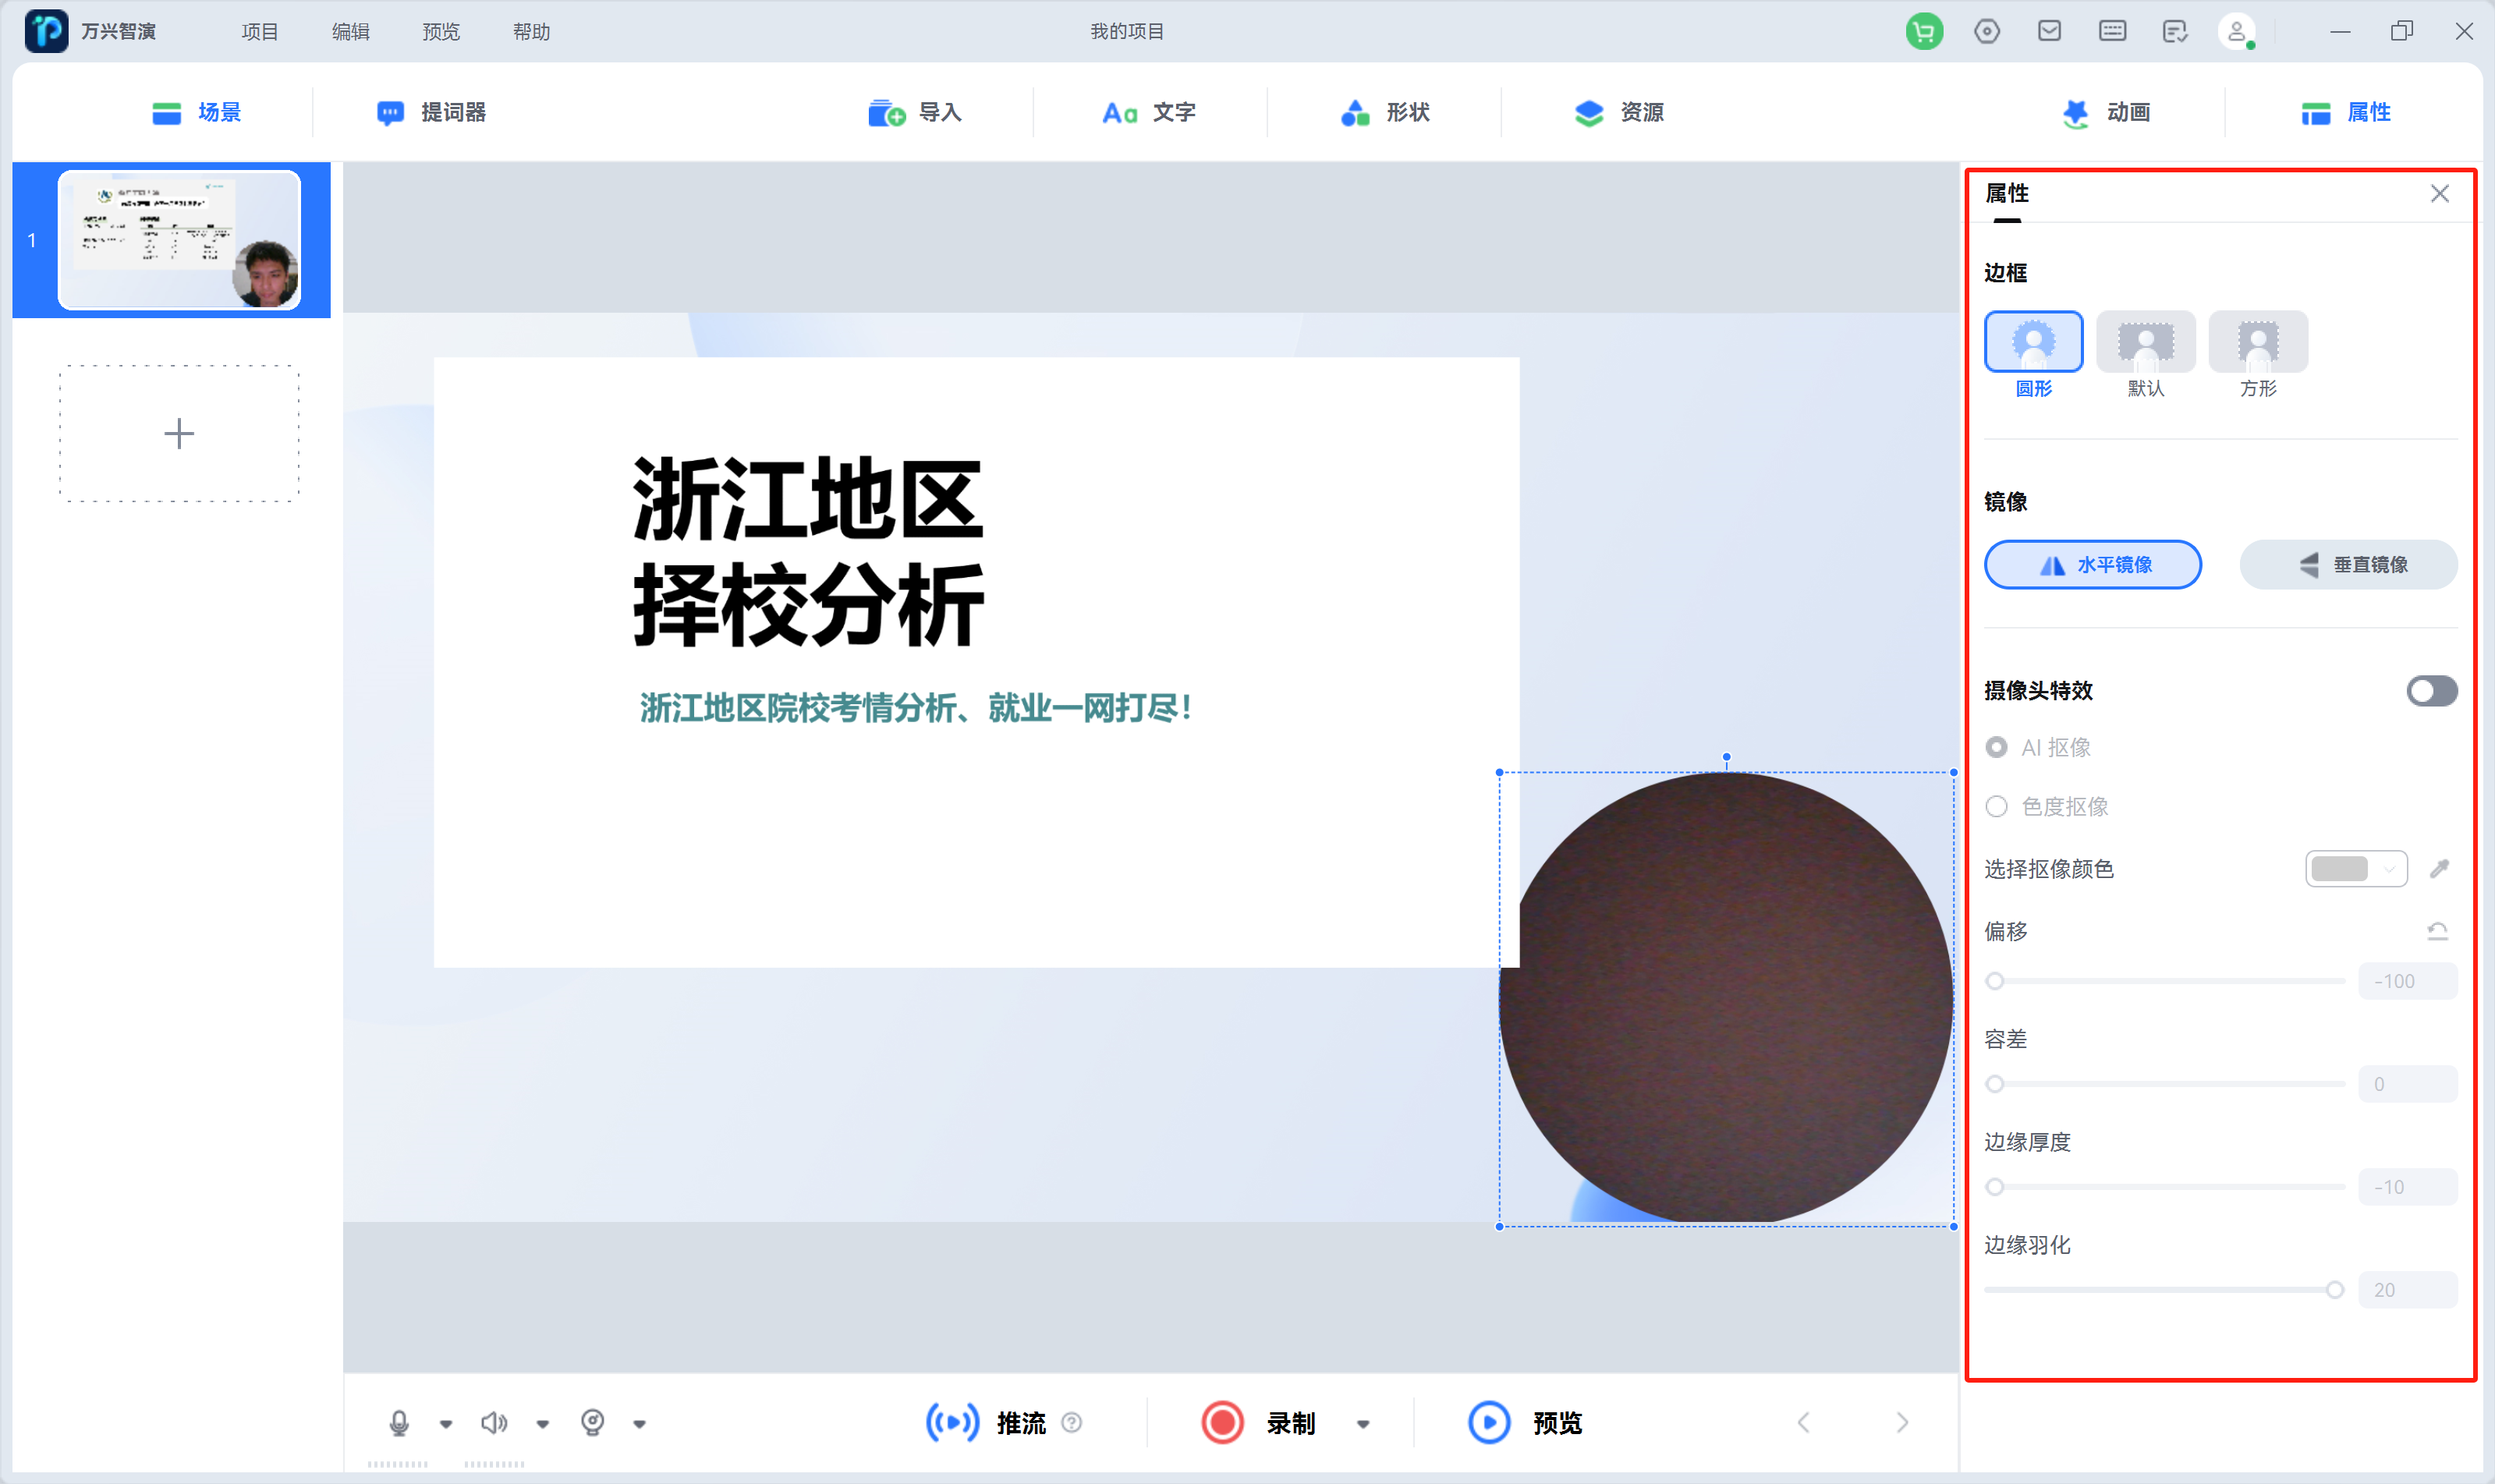Screen dimensions: 2495x1484
Task: Expand the 选择抠像颜色 color dropdown
Action: [2387, 868]
